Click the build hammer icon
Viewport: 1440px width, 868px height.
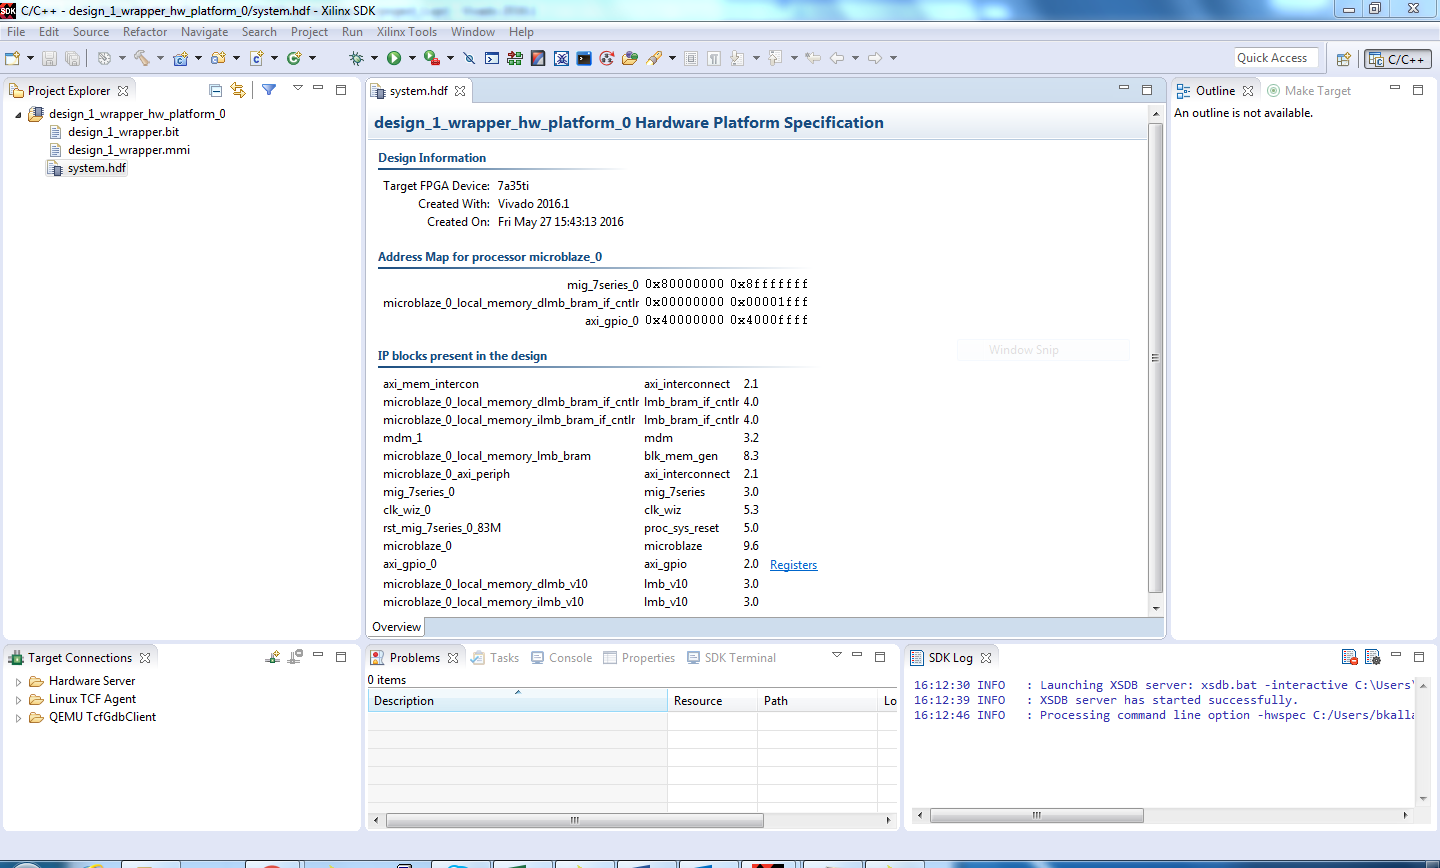(142, 58)
